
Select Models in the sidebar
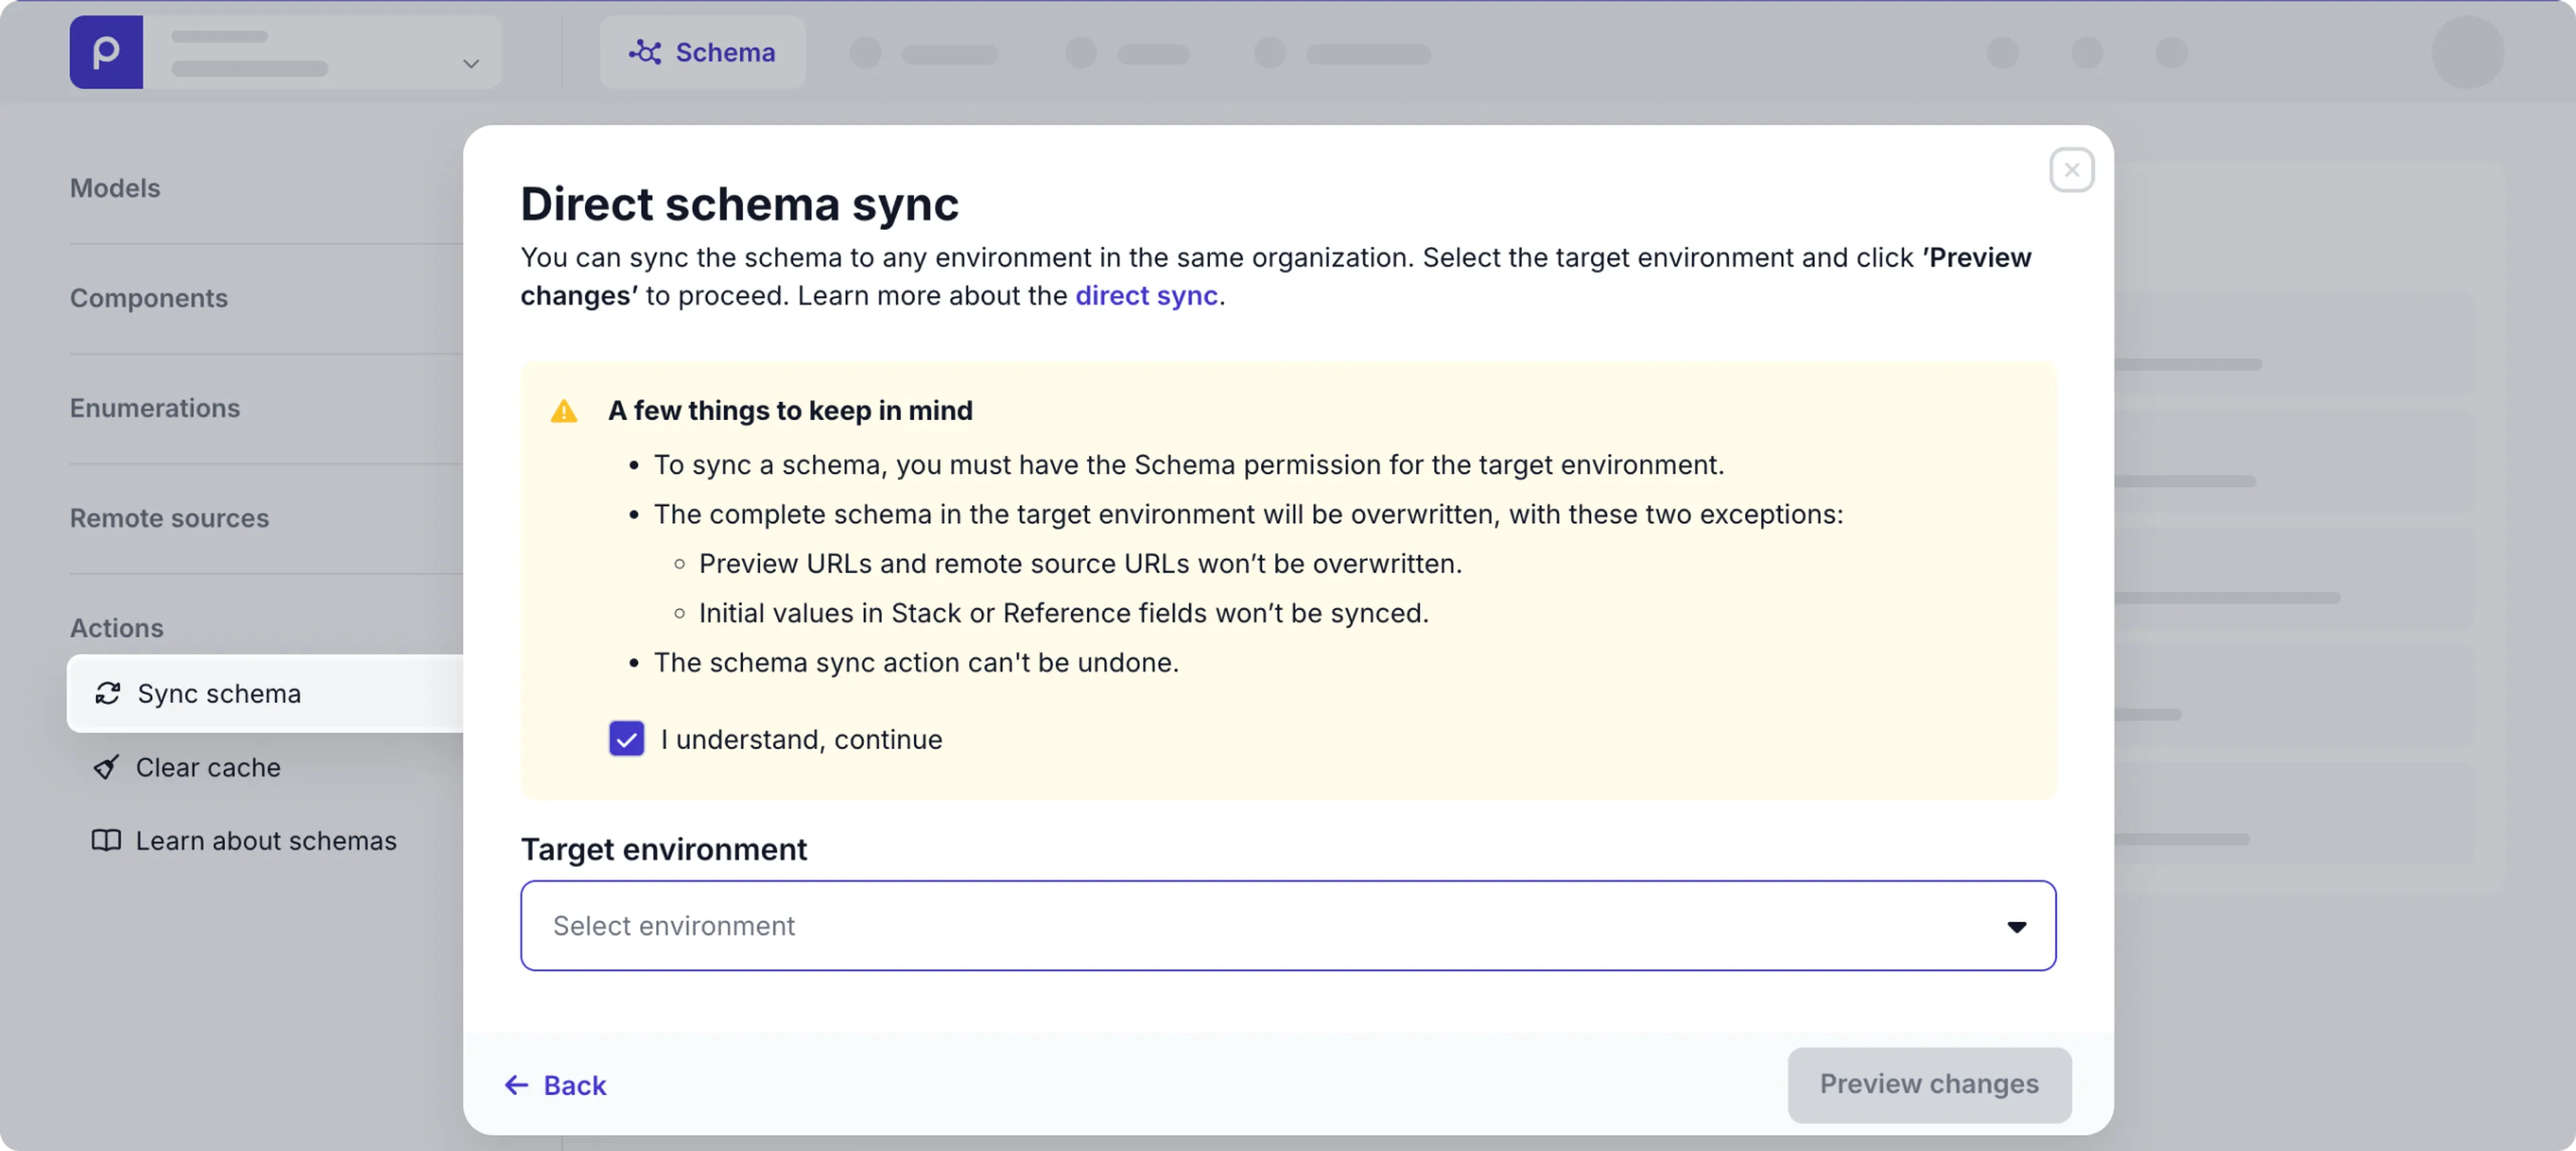point(115,187)
